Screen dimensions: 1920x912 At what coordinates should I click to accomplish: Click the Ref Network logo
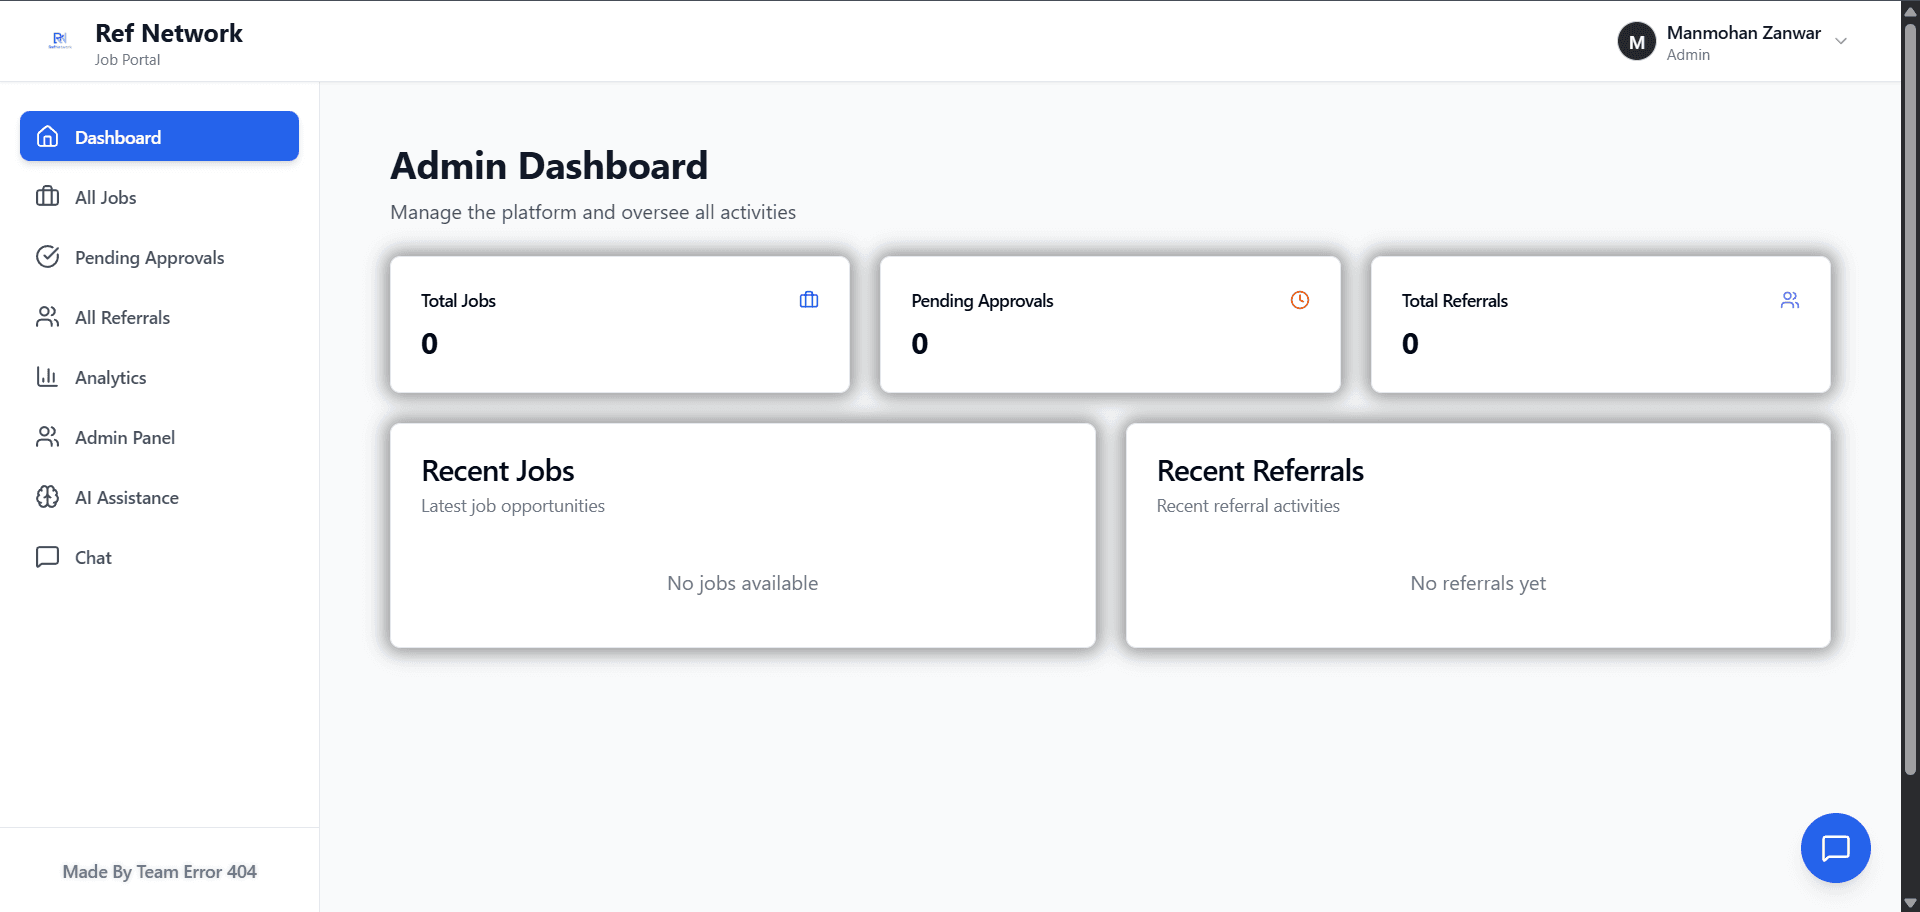click(60, 40)
